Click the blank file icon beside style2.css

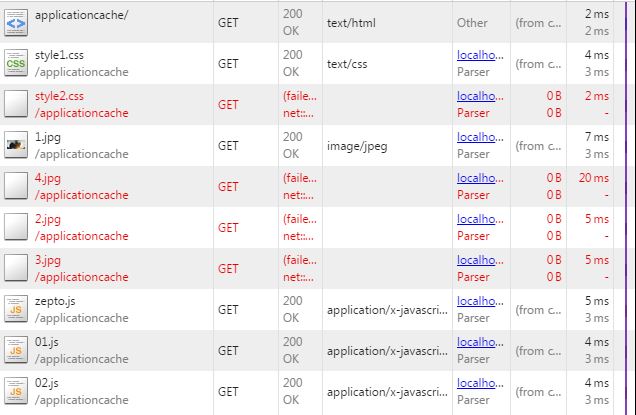pyautogui.click(x=16, y=104)
